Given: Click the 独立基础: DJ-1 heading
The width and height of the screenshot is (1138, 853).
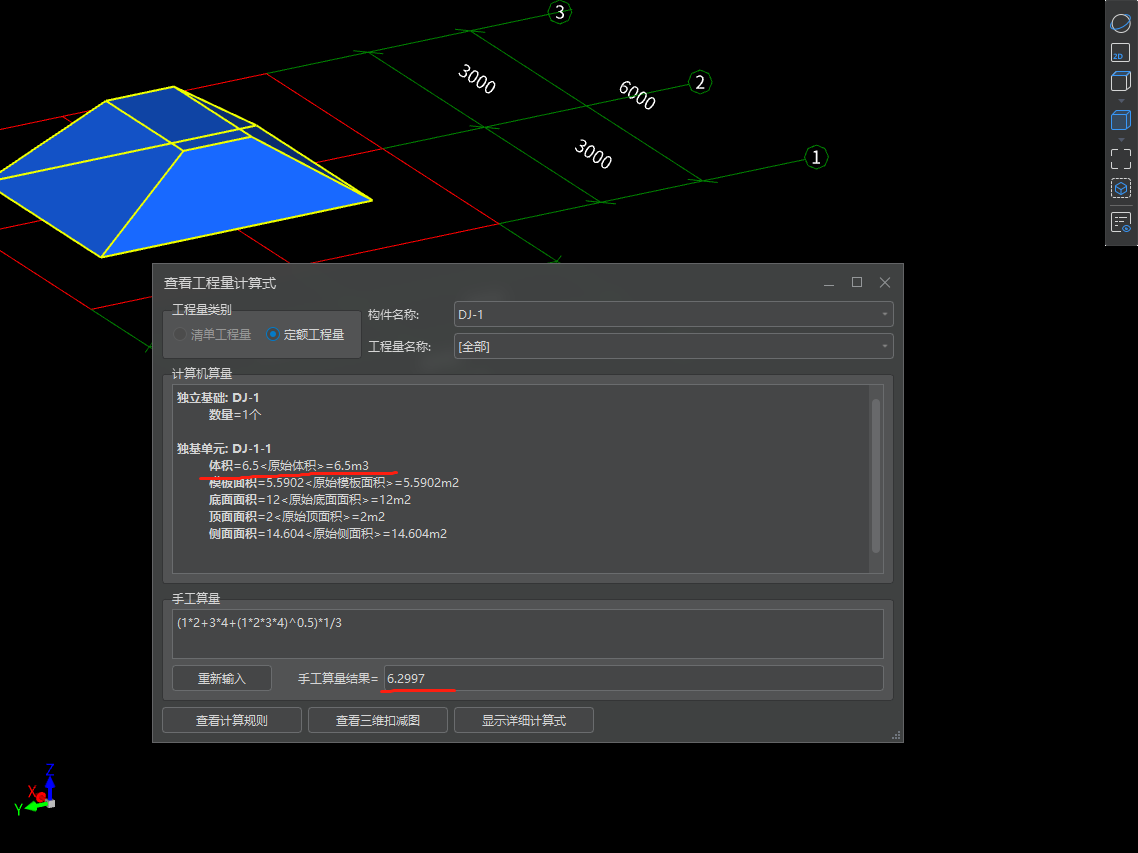Looking at the screenshot, I should tap(218, 398).
